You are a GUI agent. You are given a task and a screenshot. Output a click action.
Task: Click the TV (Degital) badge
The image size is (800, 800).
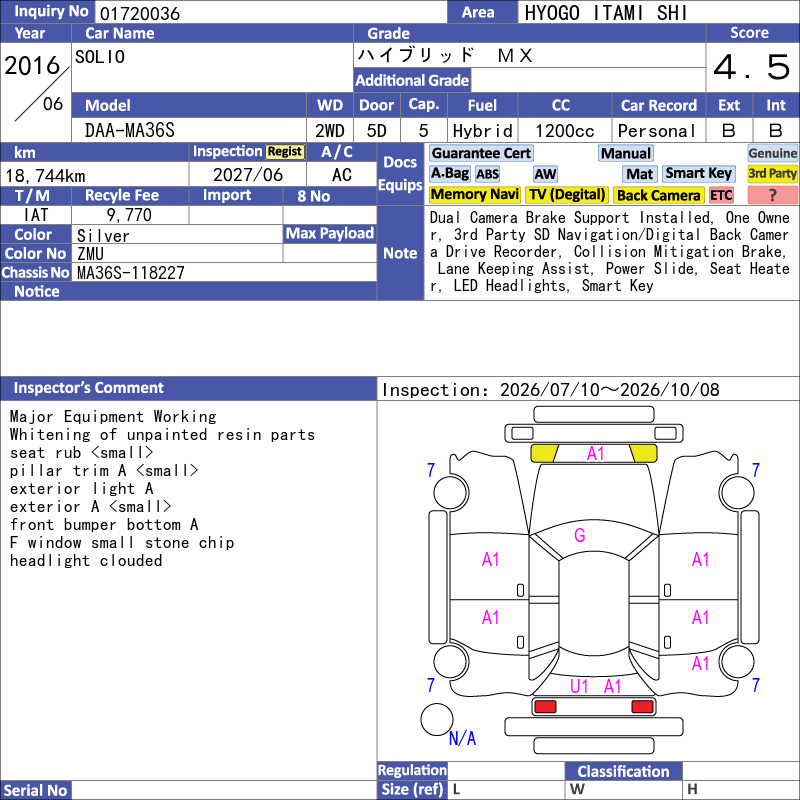pyautogui.click(x=566, y=195)
